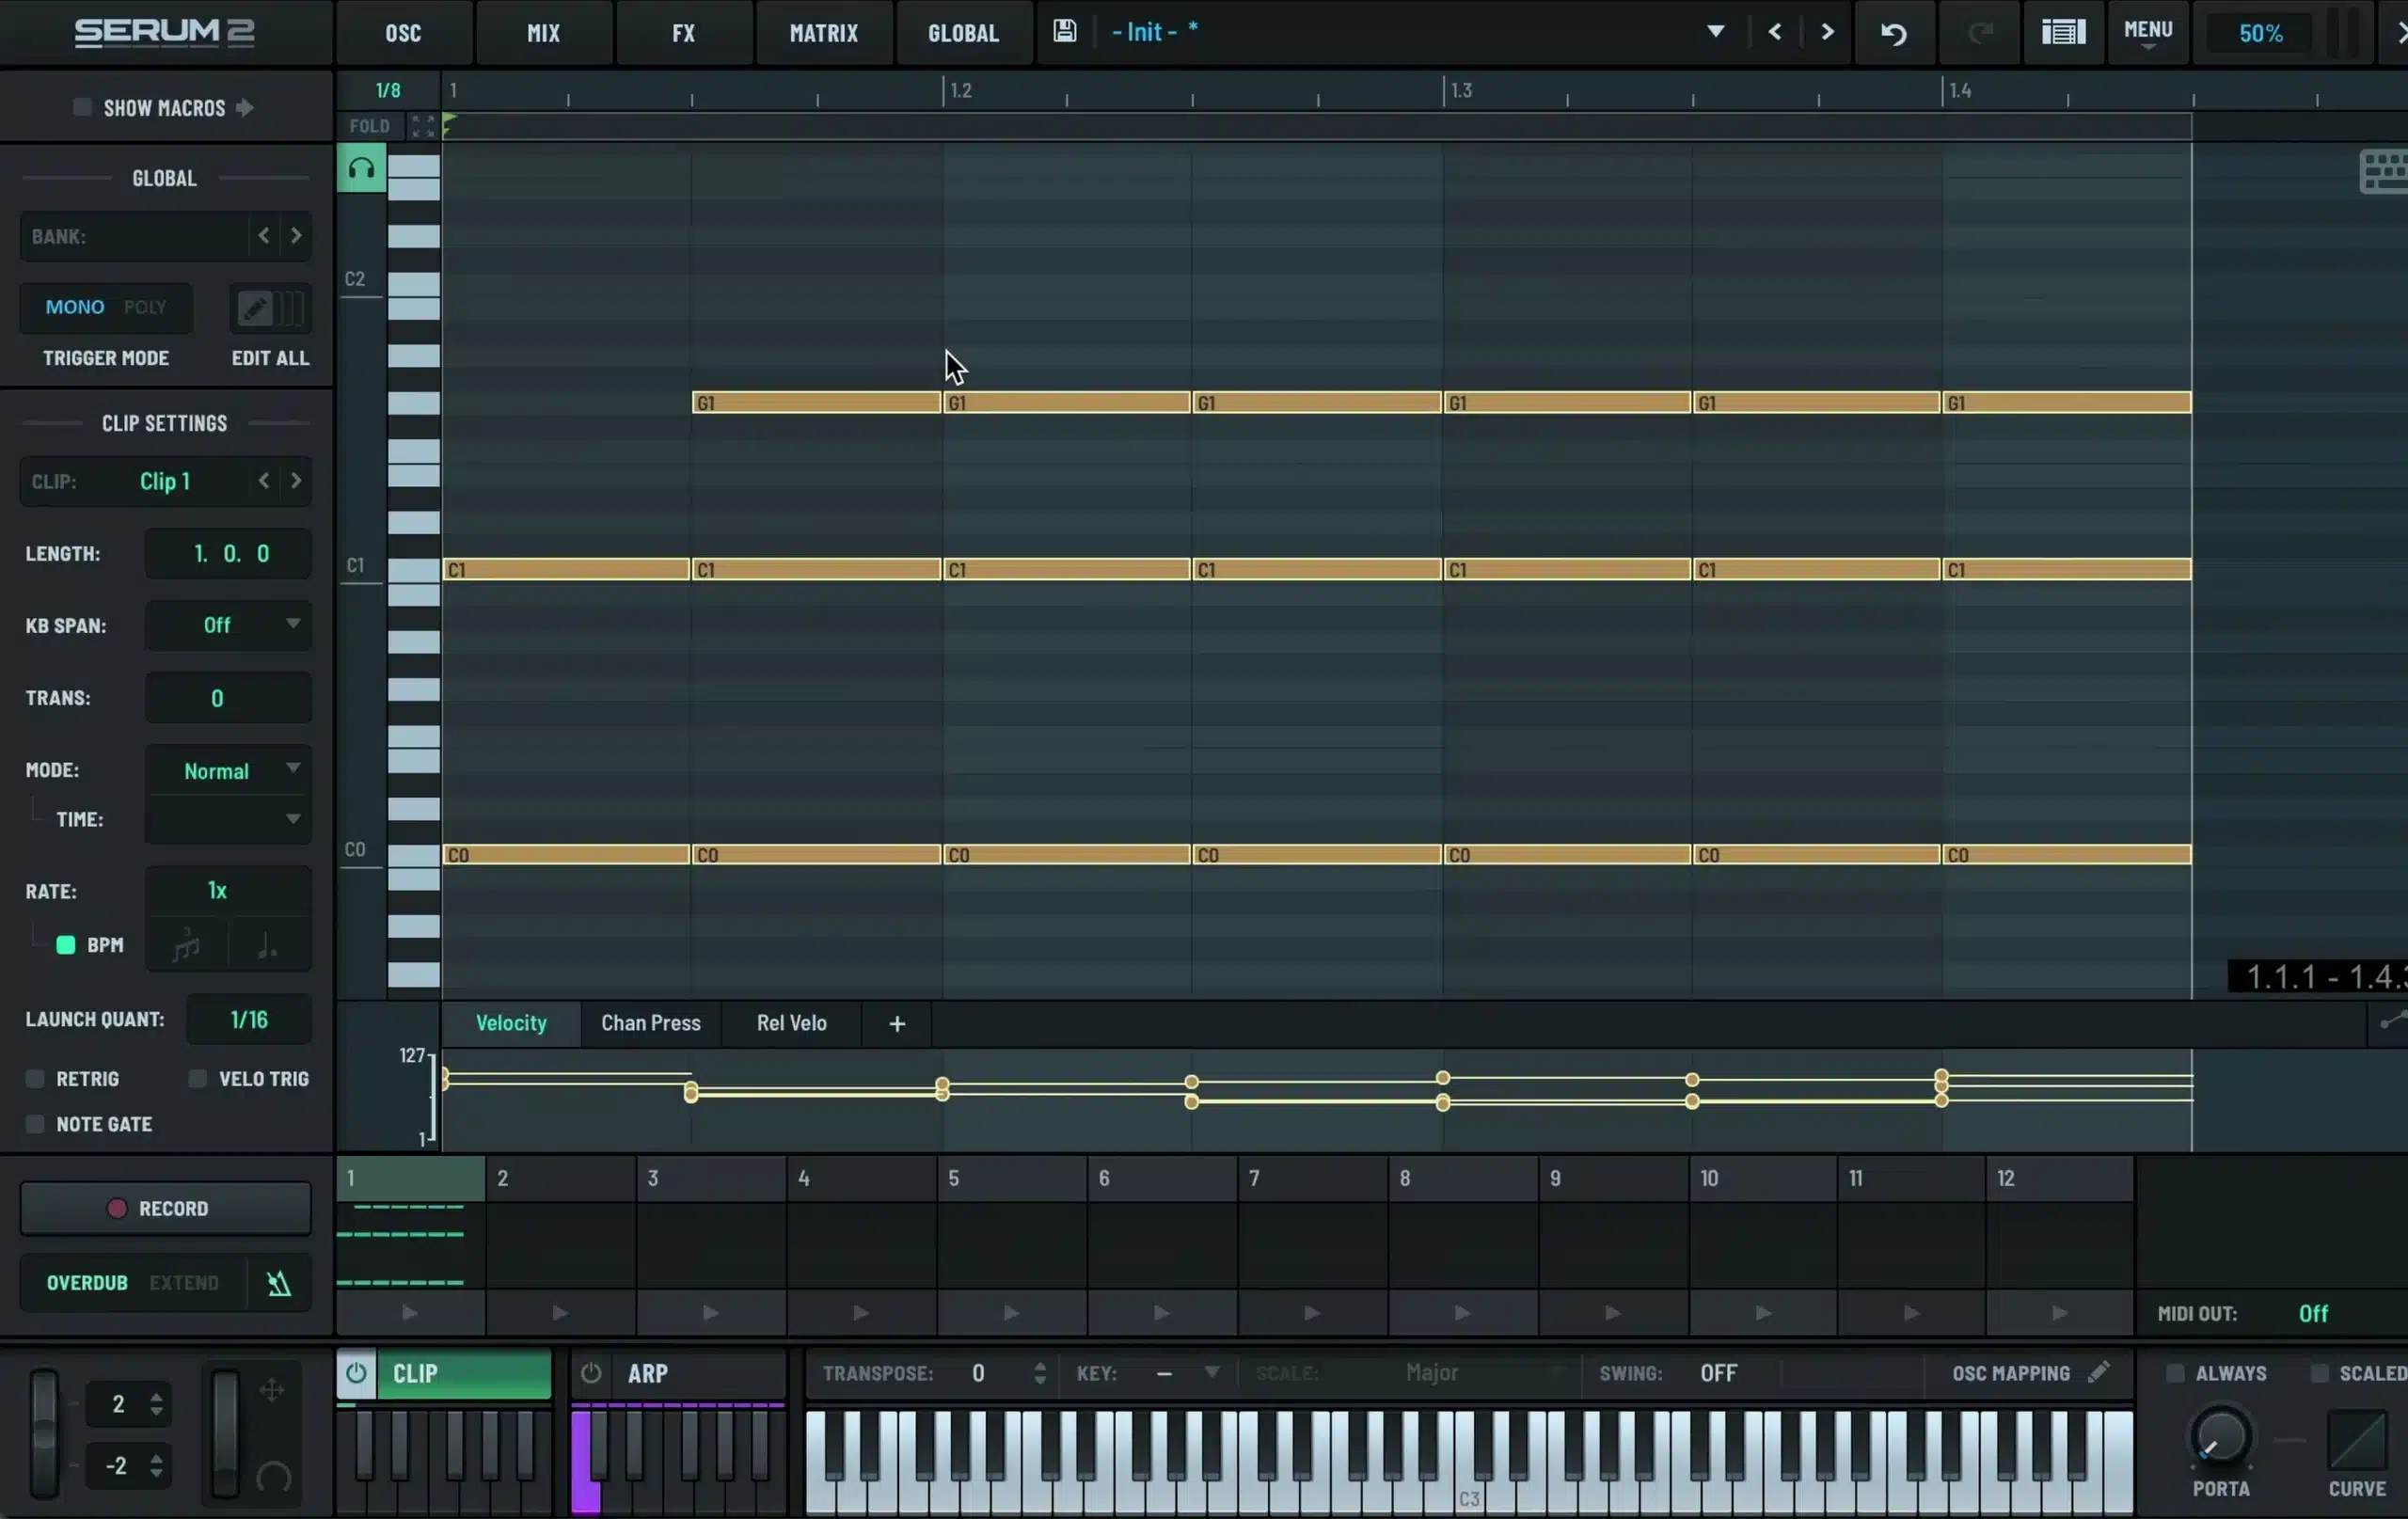Enable the RETRIG checkbox
Image resolution: width=2408 pixels, height=1519 pixels.
[35, 1079]
